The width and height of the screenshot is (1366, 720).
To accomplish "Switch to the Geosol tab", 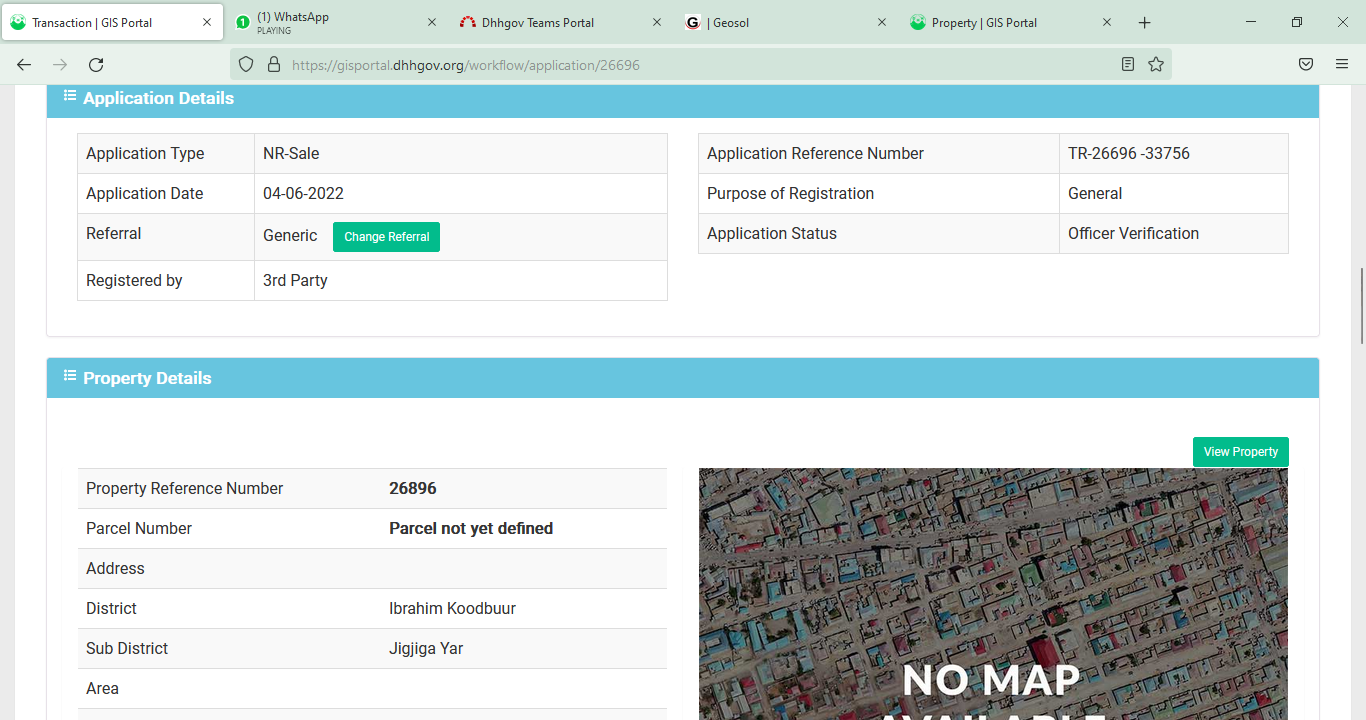I will coord(788,22).
